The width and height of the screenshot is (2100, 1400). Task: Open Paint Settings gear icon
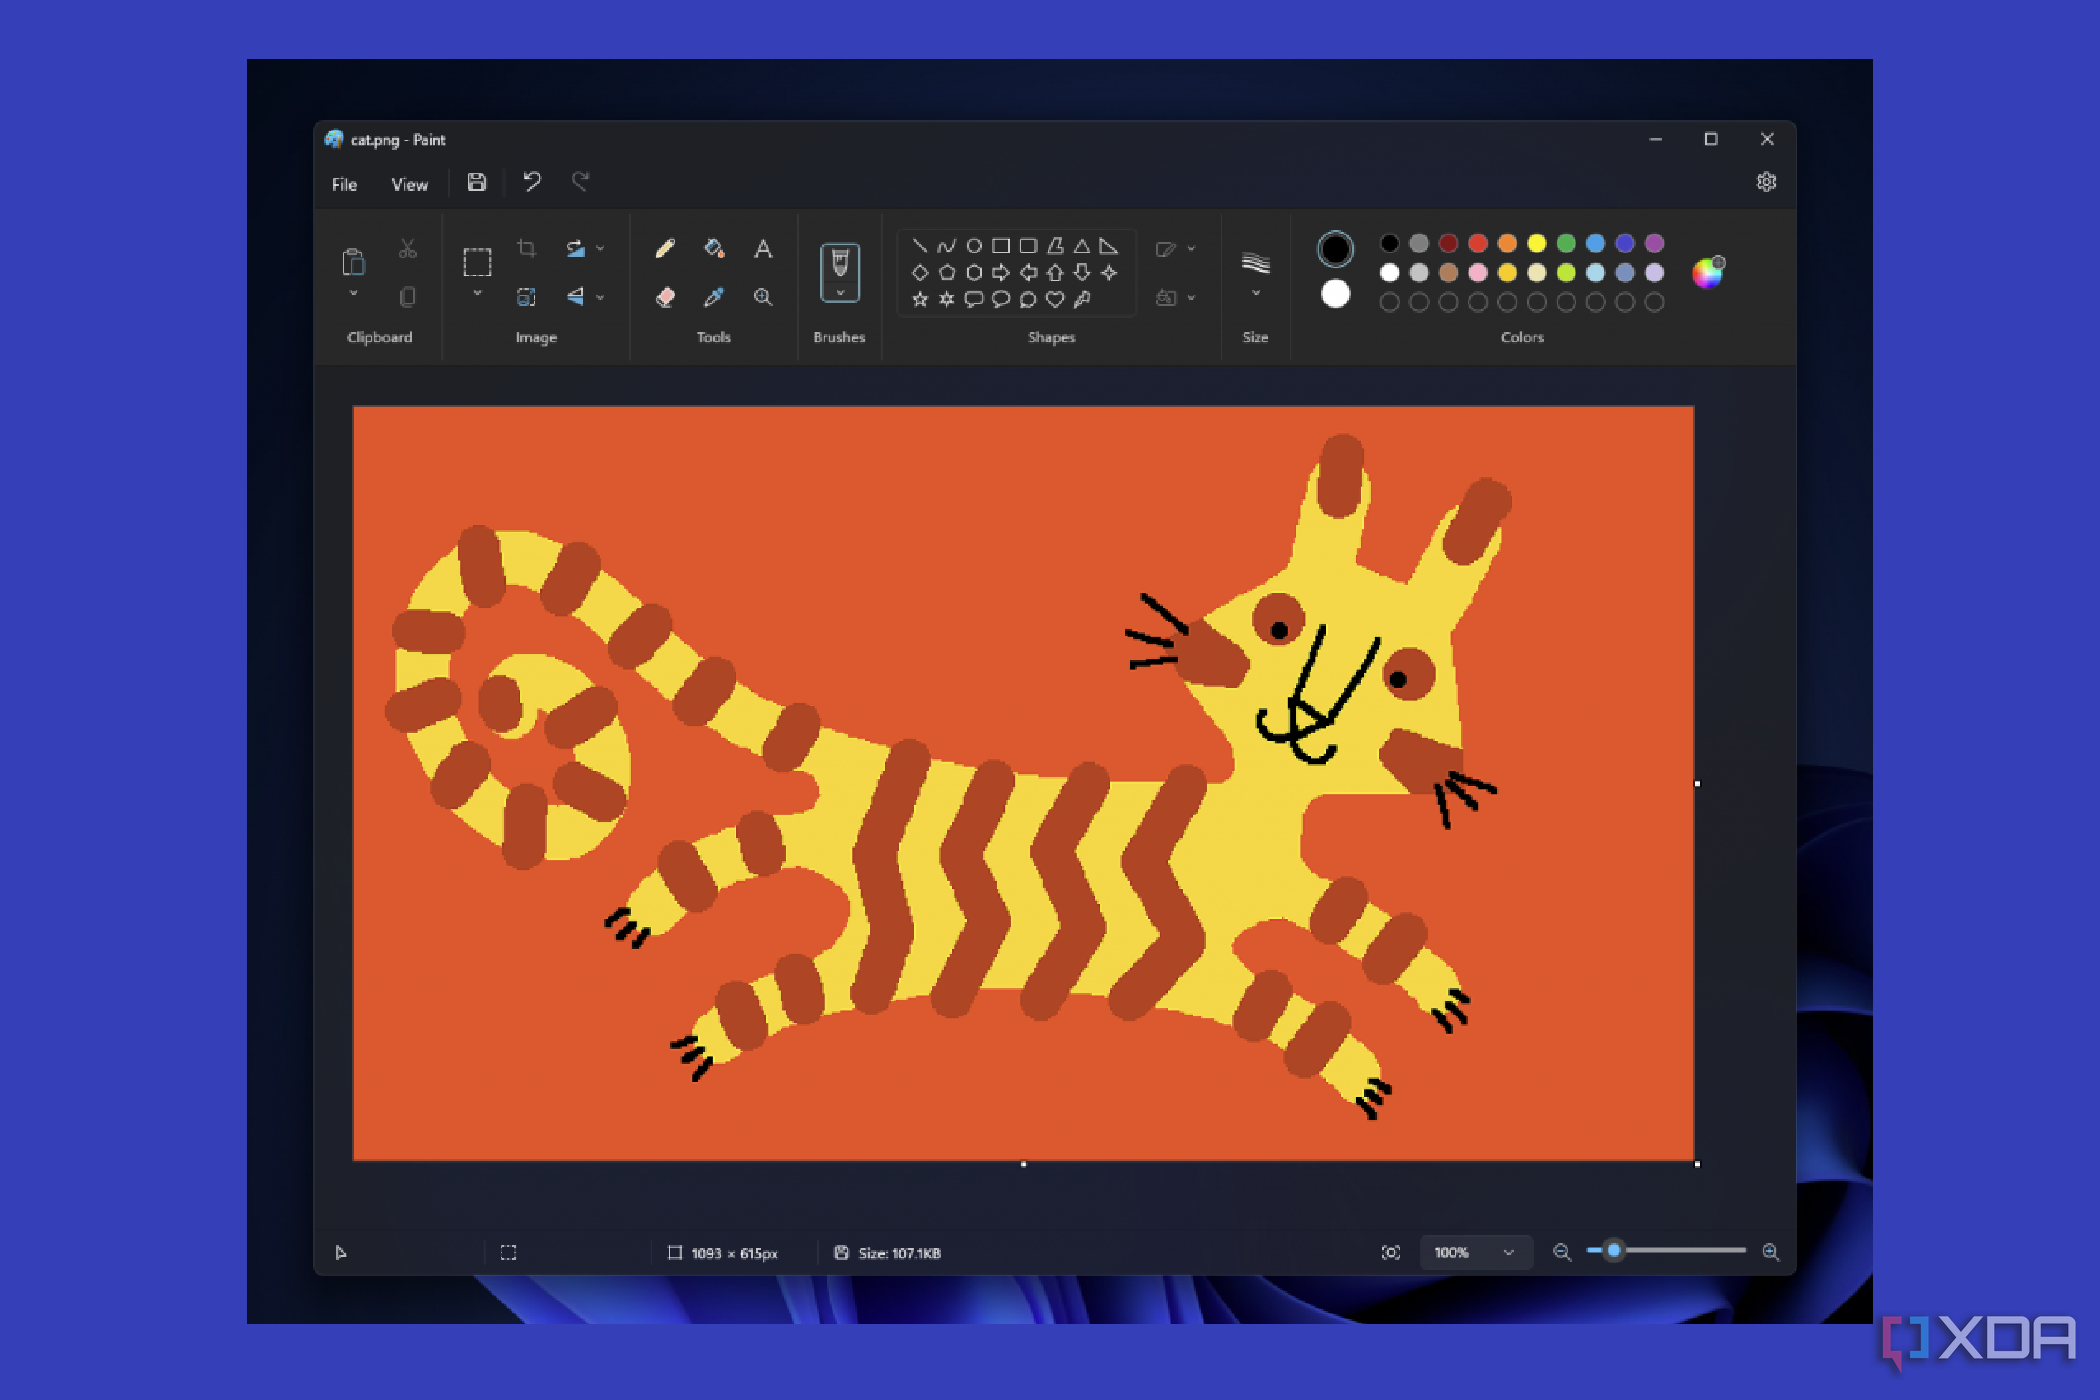coord(1767,181)
